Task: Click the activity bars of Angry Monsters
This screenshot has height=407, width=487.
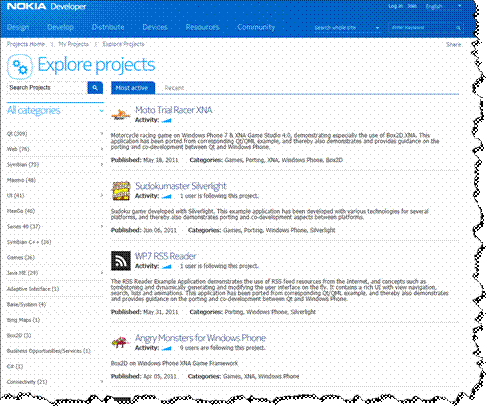Action: (166, 348)
